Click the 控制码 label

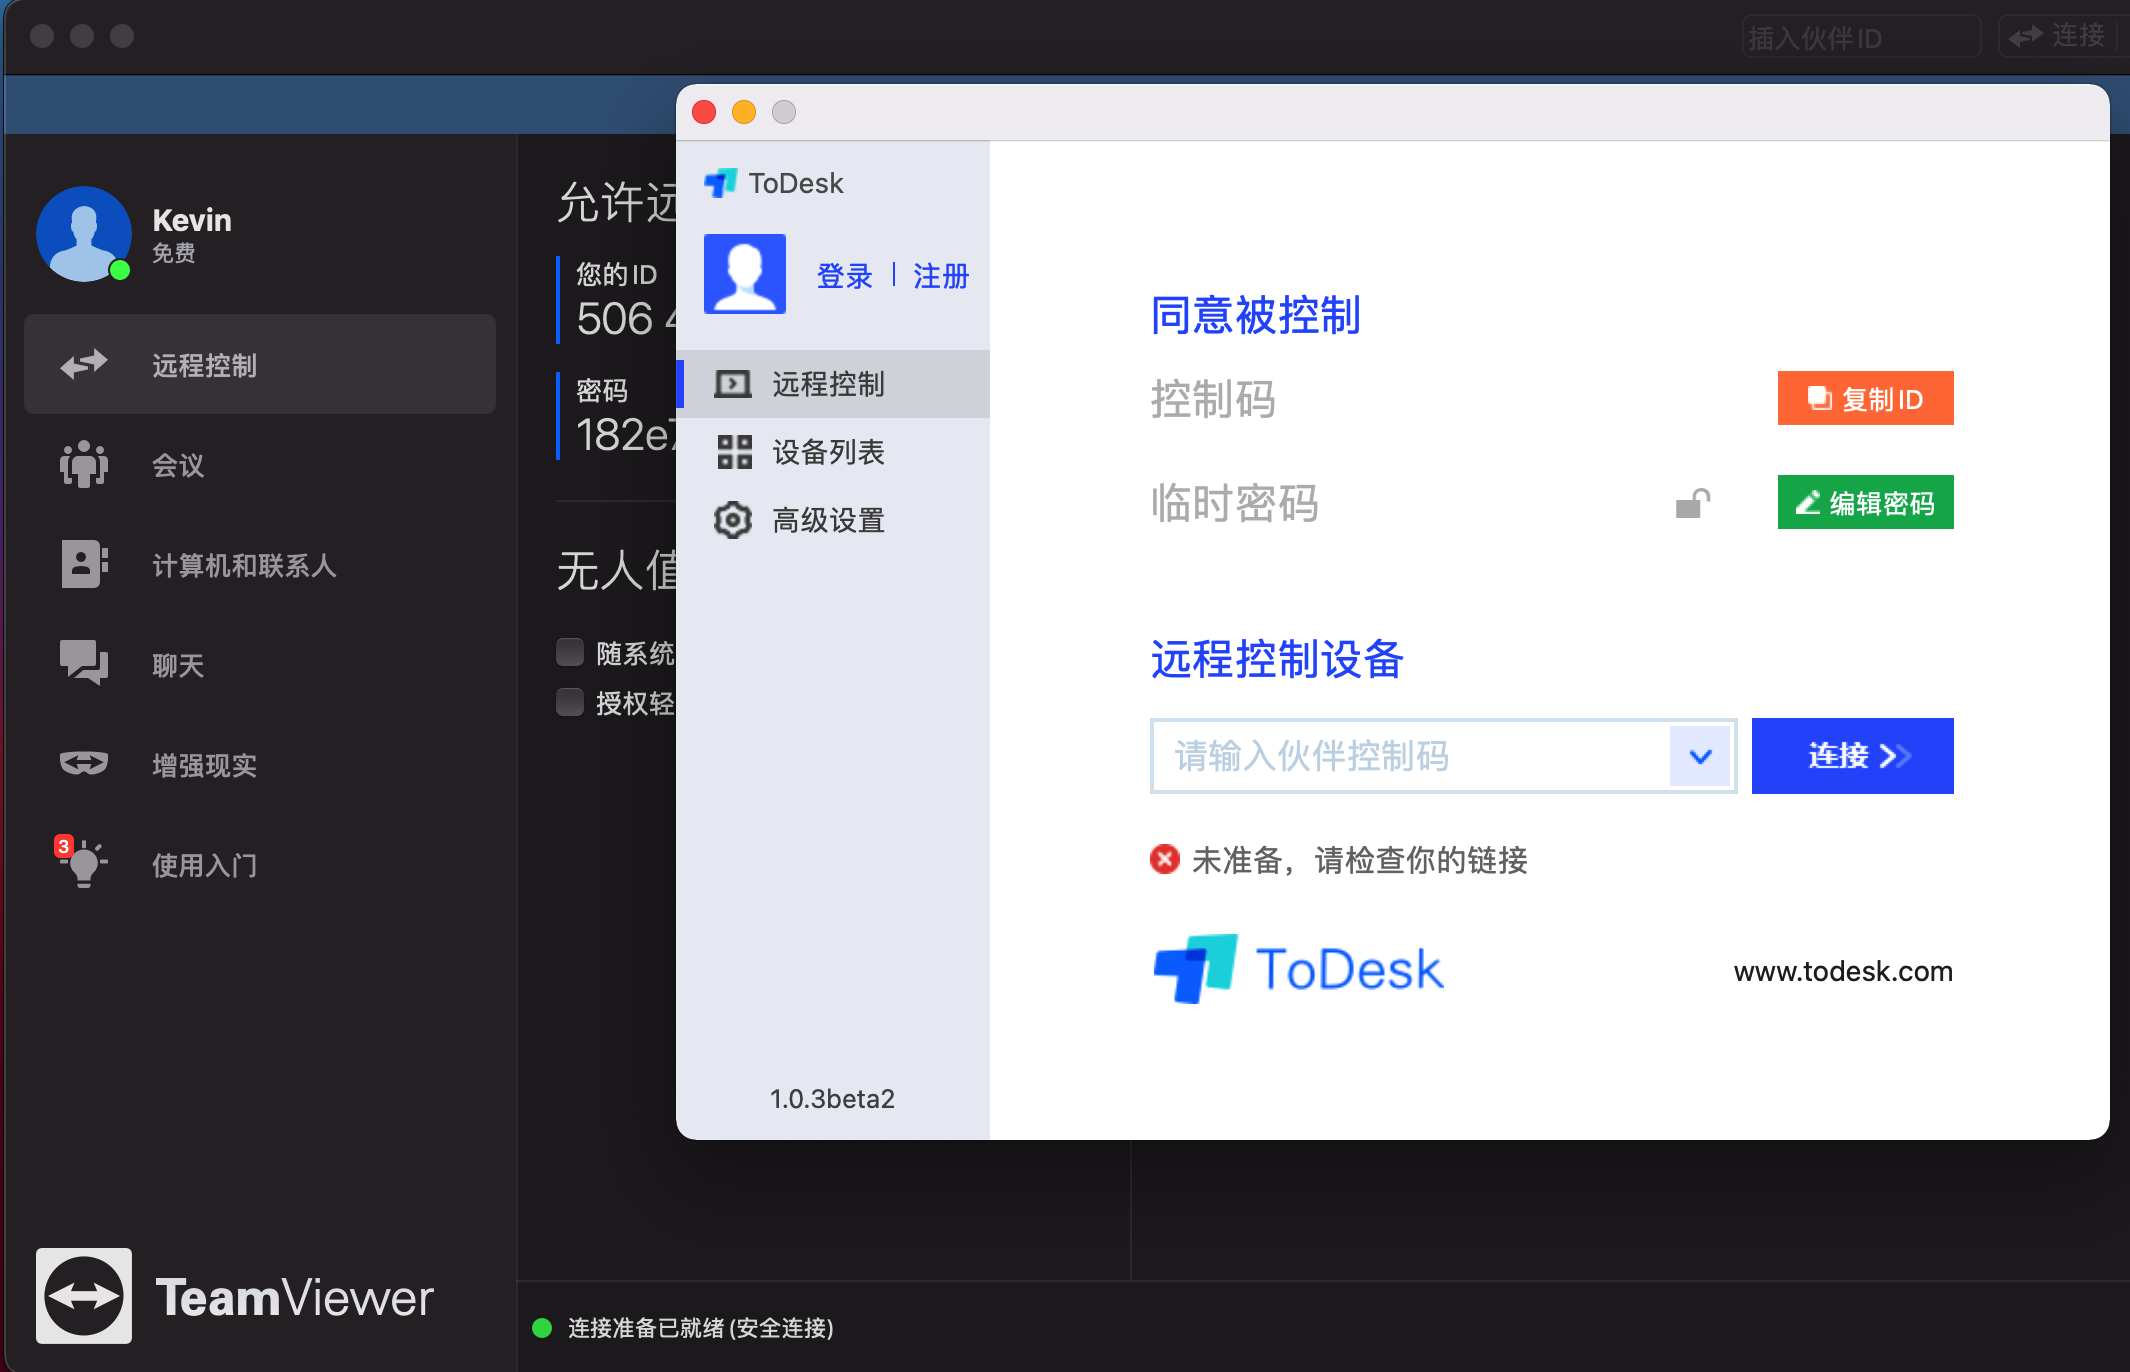pyautogui.click(x=1213, y=399)
